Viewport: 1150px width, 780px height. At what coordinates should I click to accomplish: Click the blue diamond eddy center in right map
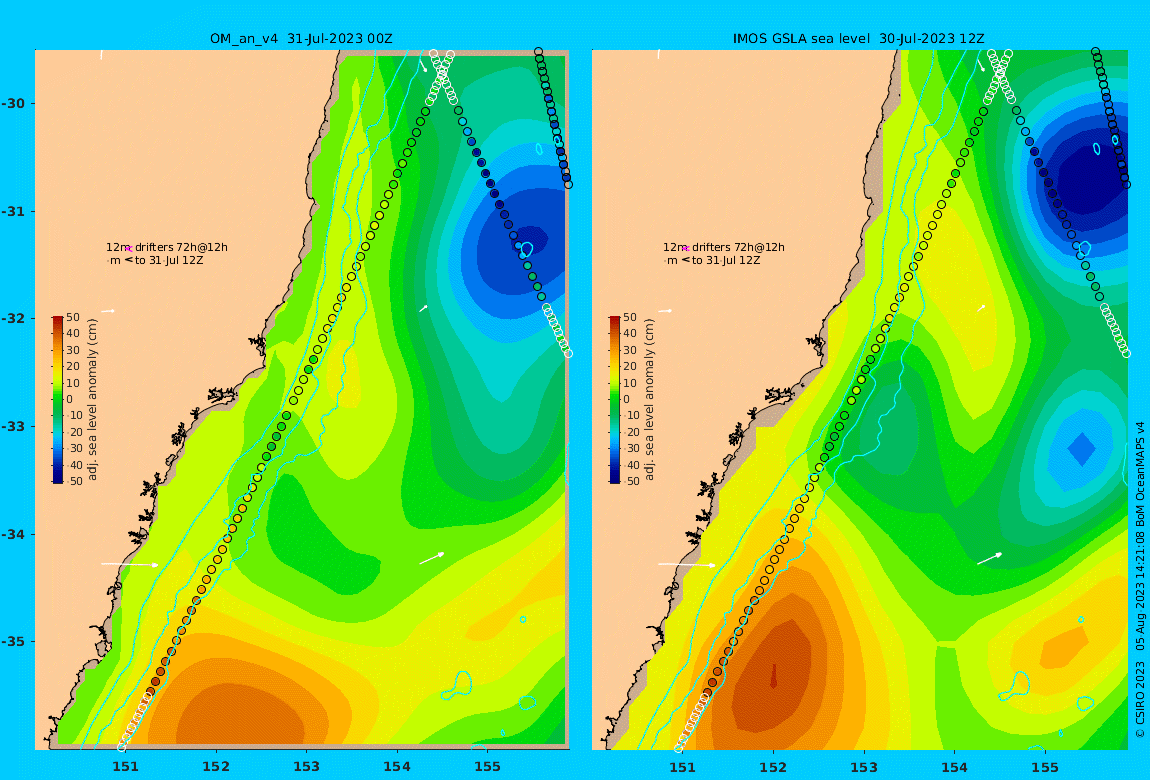[1082, 449]
